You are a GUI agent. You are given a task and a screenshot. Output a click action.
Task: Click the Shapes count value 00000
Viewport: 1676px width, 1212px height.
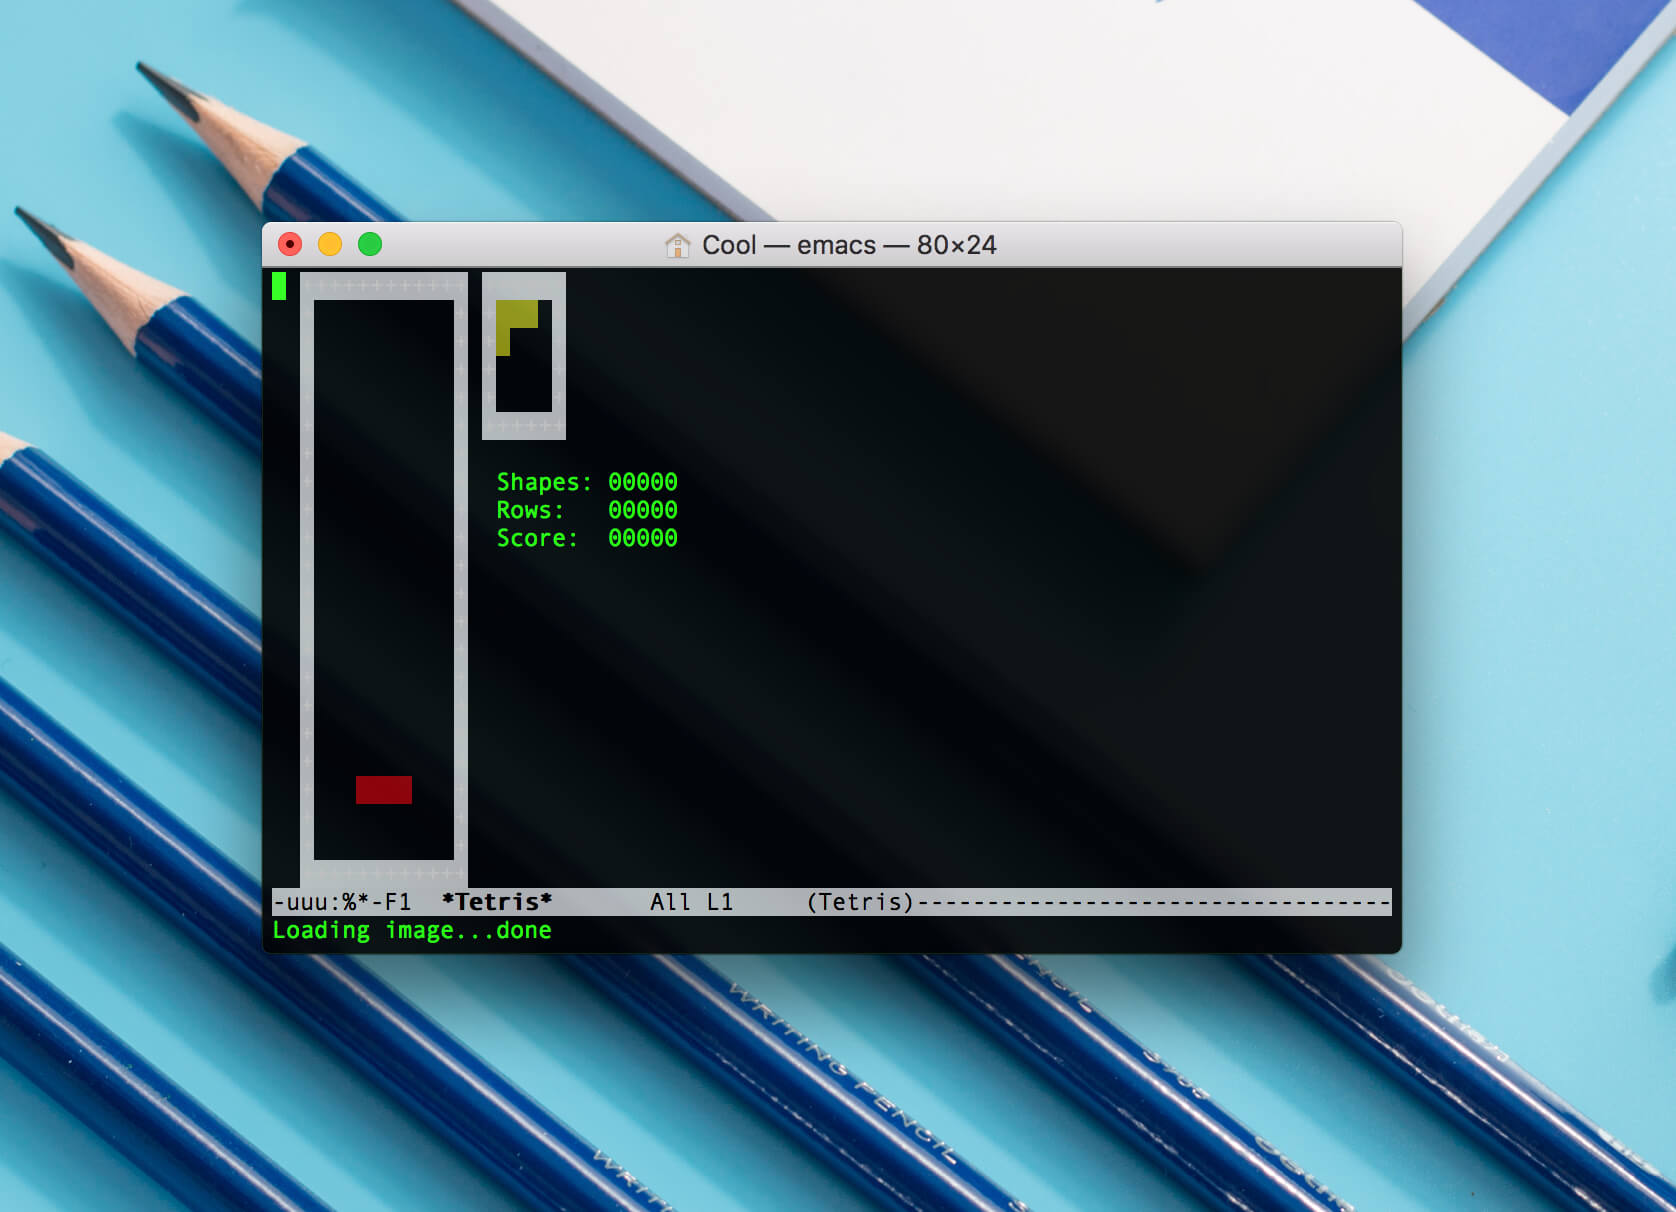(x=643, y=482)
